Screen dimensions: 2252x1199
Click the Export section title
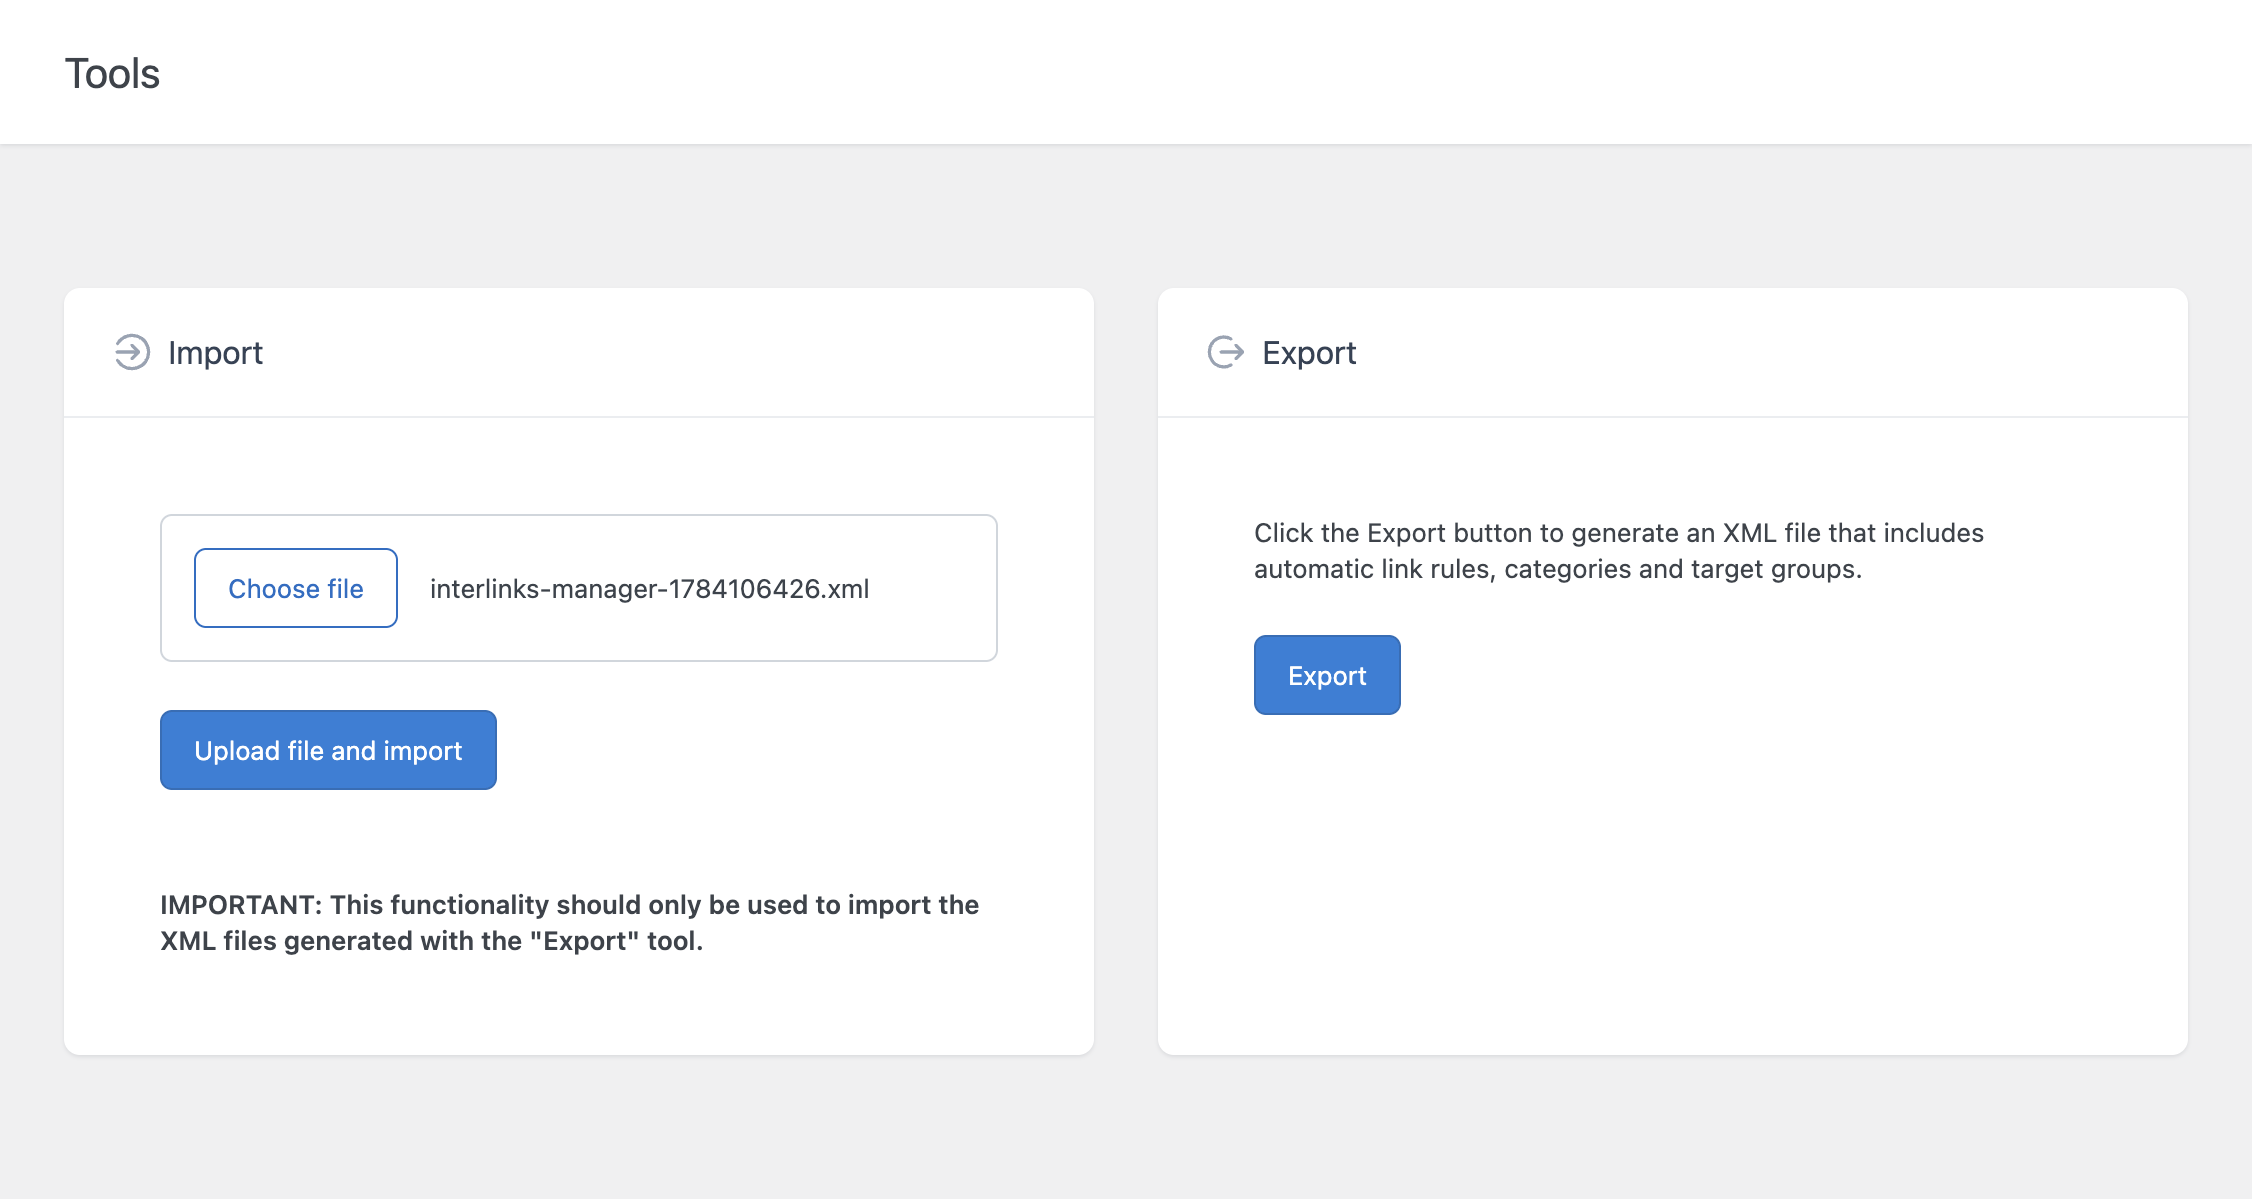point(1309,353)
